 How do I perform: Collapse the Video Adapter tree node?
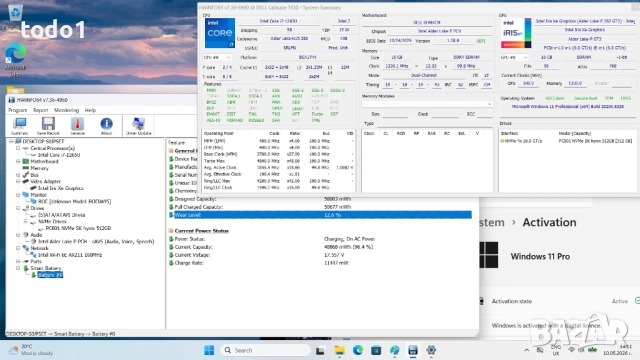[18, 181]
